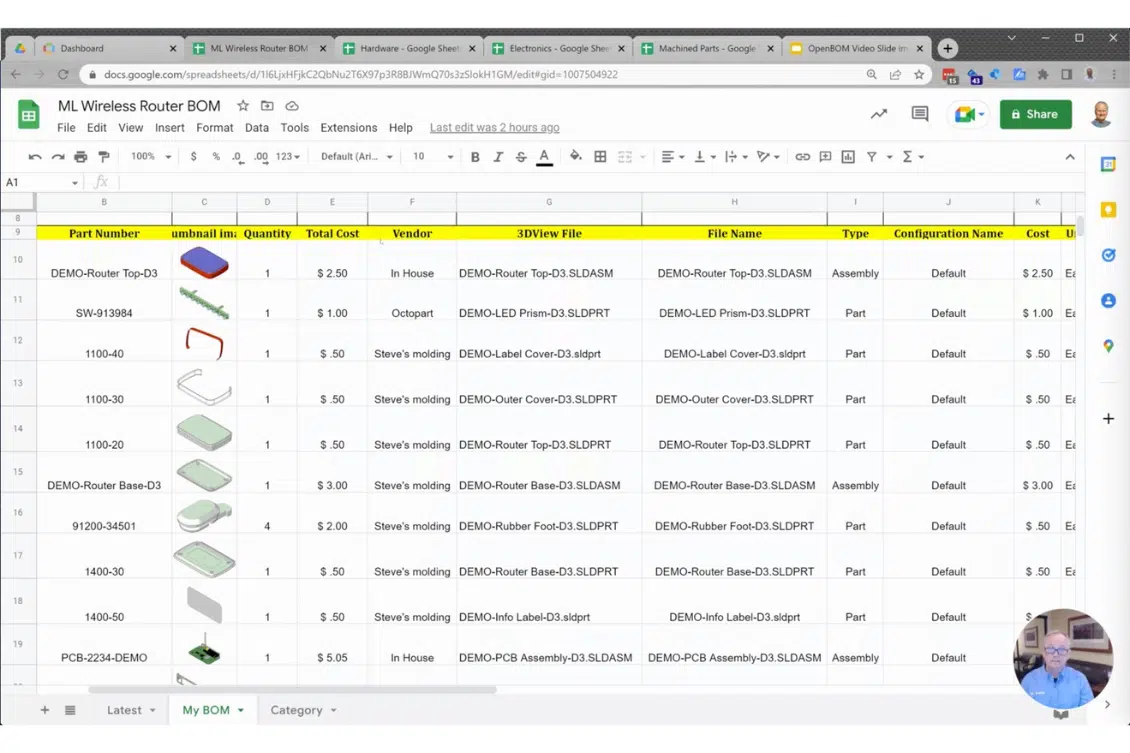Open the Extensions menu
Viewport: 1130px width, 753px height.
(x=349, y=128)
